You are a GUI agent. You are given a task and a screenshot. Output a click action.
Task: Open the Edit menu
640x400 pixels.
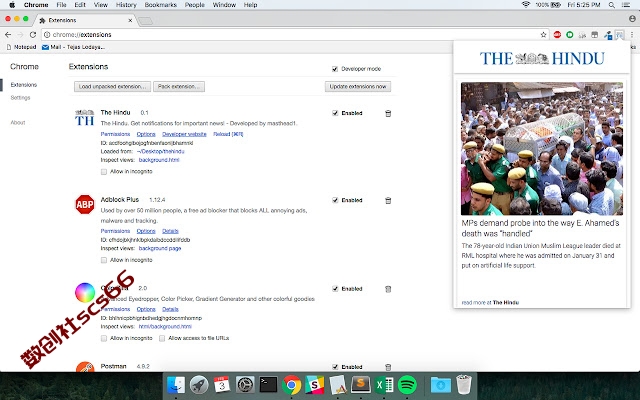click(x=80, y=5)
